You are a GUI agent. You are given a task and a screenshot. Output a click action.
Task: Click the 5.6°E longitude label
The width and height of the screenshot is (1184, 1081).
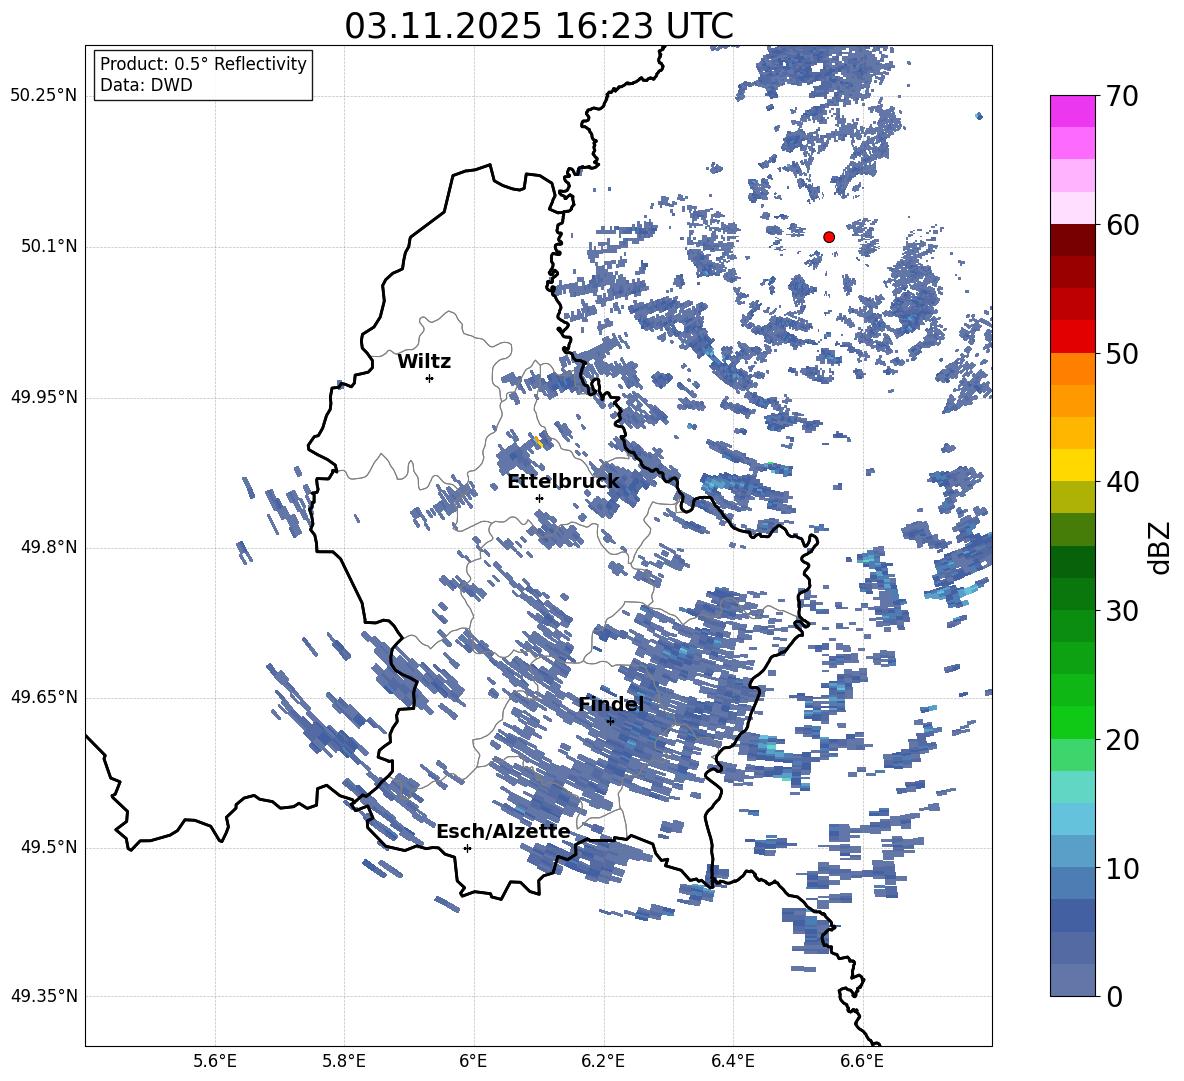coord(215,1061)
